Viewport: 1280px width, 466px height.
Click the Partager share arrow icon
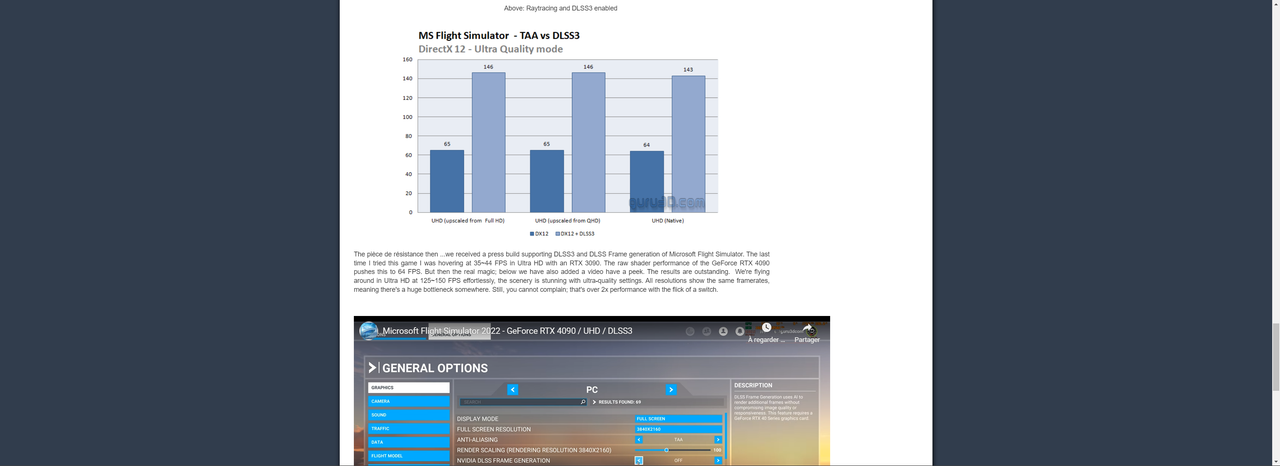click(x=807, y=327)
